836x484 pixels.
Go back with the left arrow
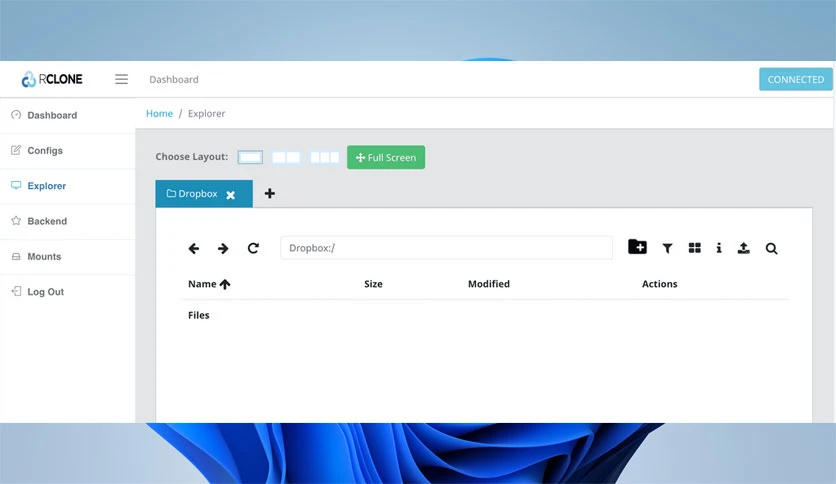tap(194, 248)
